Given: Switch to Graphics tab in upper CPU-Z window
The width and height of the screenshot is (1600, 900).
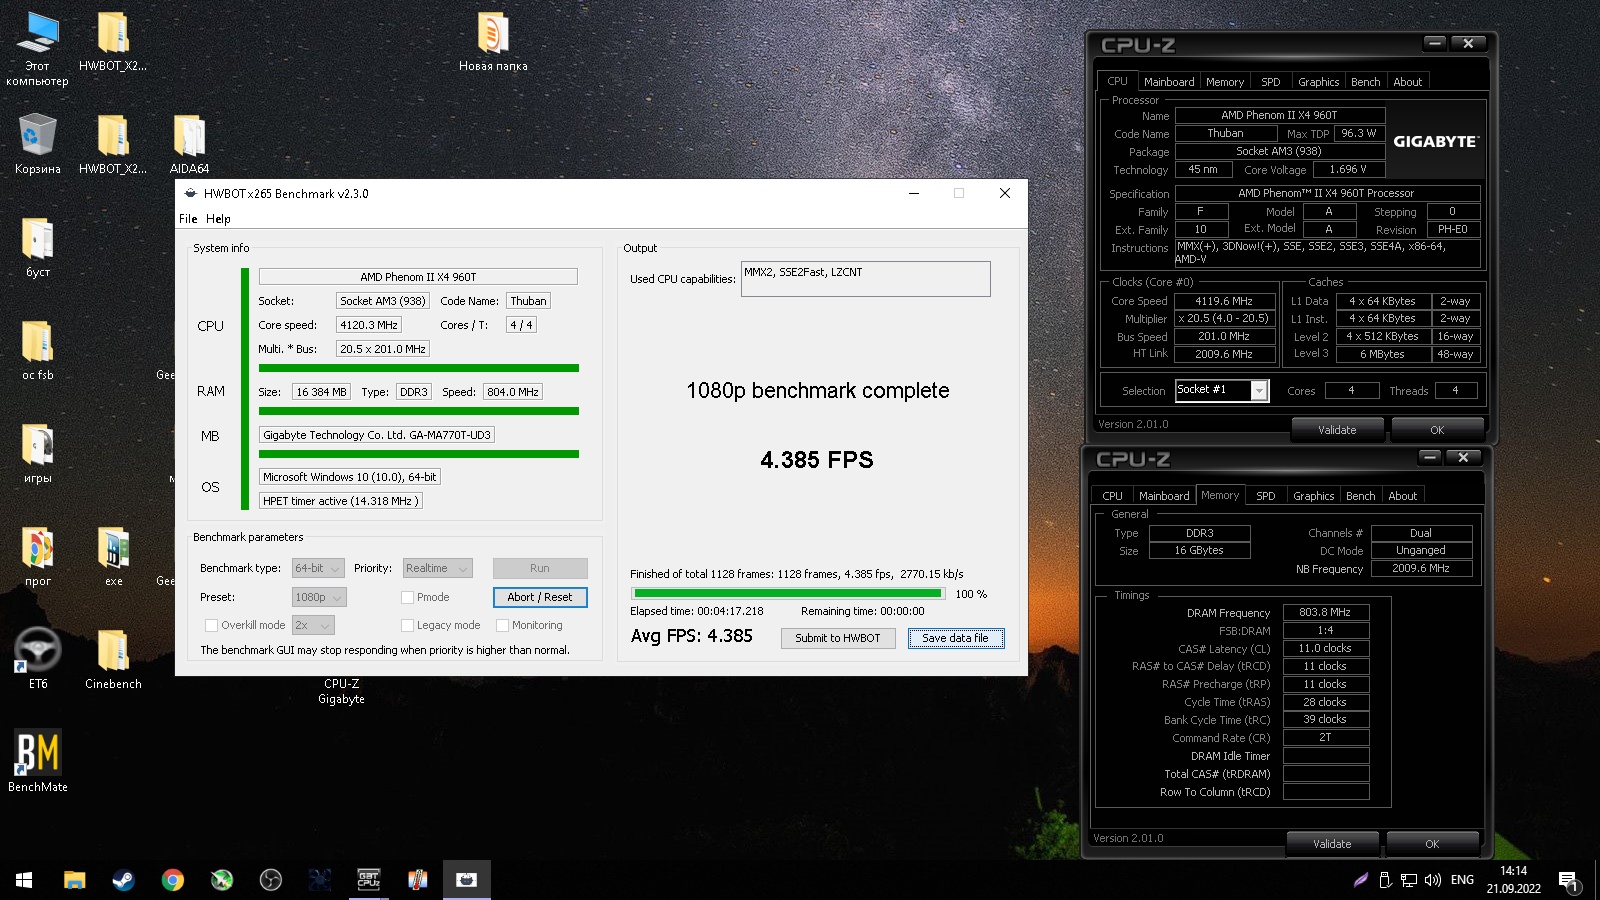Looking at the screenshot, I should click(1318, 82).
